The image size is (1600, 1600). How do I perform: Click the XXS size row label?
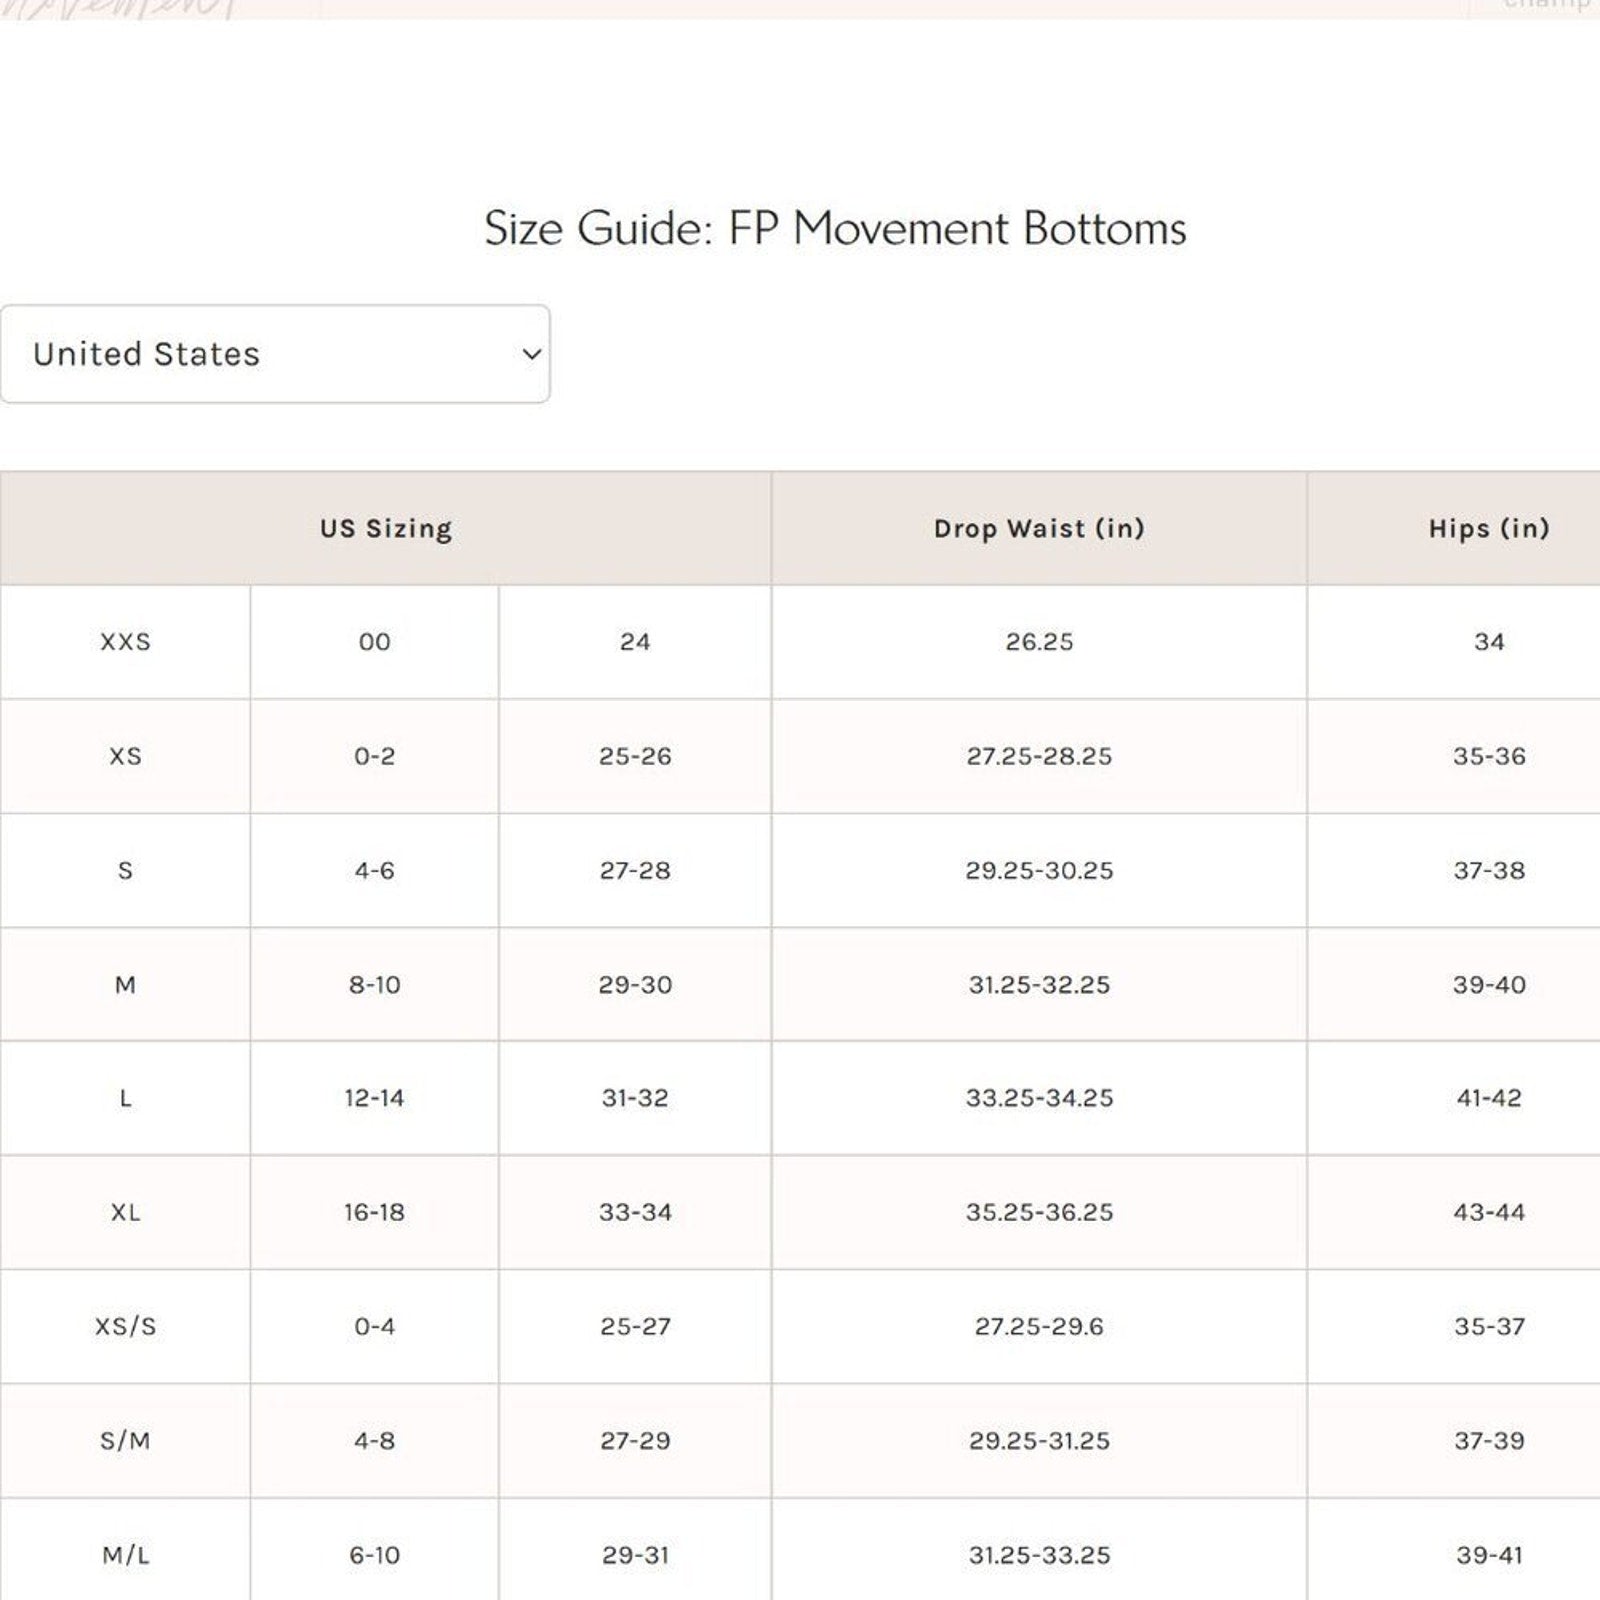(x=125, y=642)
